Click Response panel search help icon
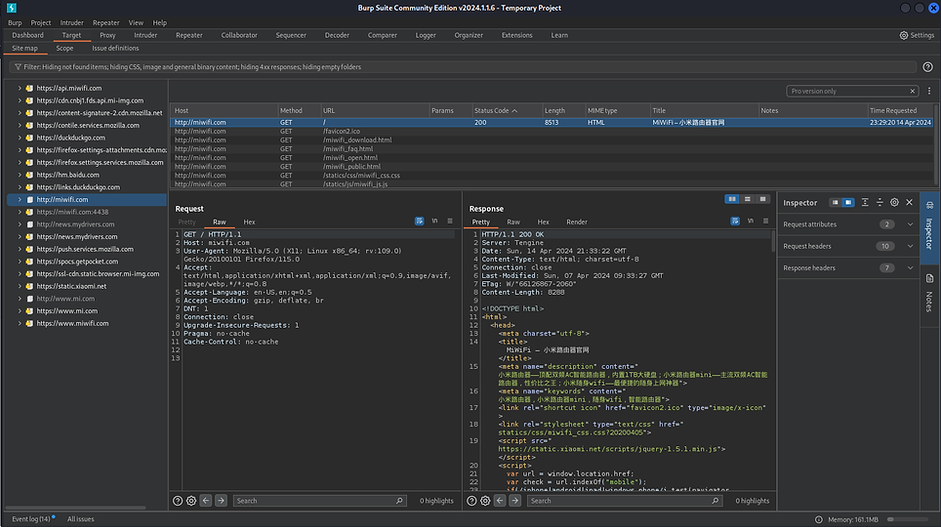The height and width of the screenshot is (527, 941). click(x=472, y=501)
